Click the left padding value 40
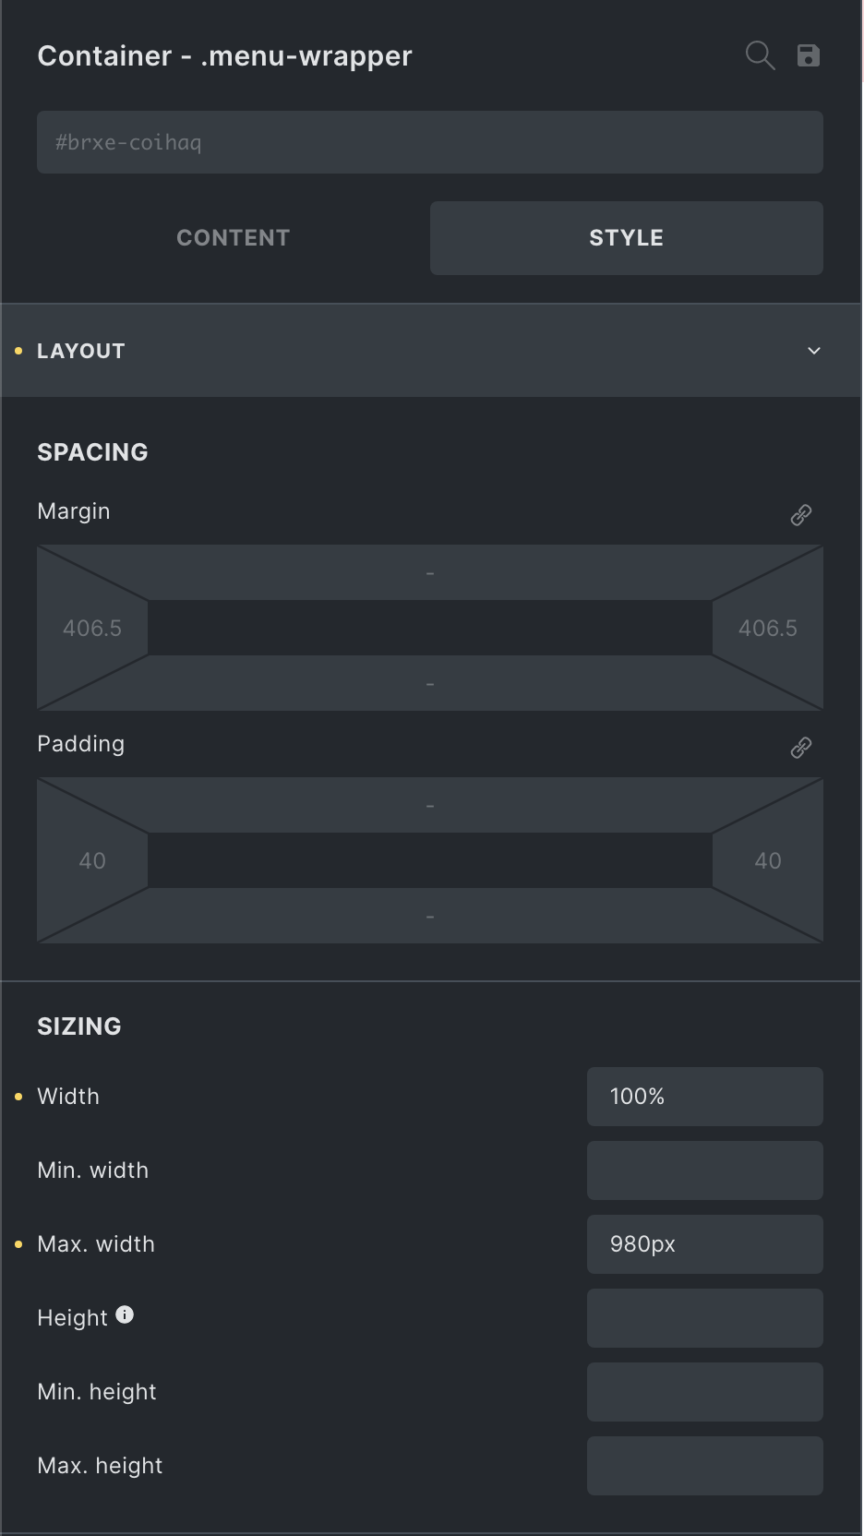Screen dimensions: 864x1536 [x=92, y=860]
